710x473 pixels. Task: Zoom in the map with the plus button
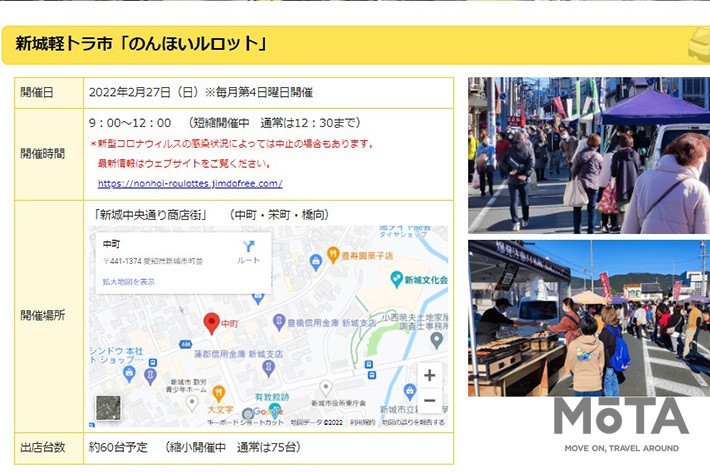click(429, 375)
